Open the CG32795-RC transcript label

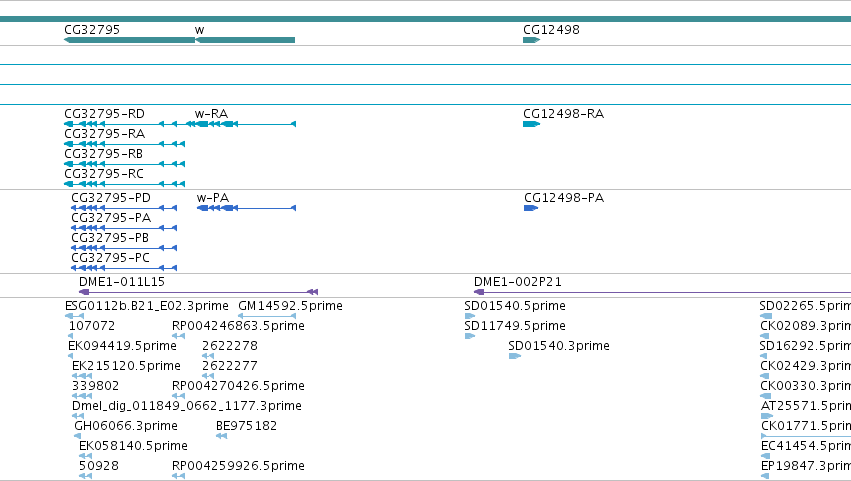click(x=104, y=174)
